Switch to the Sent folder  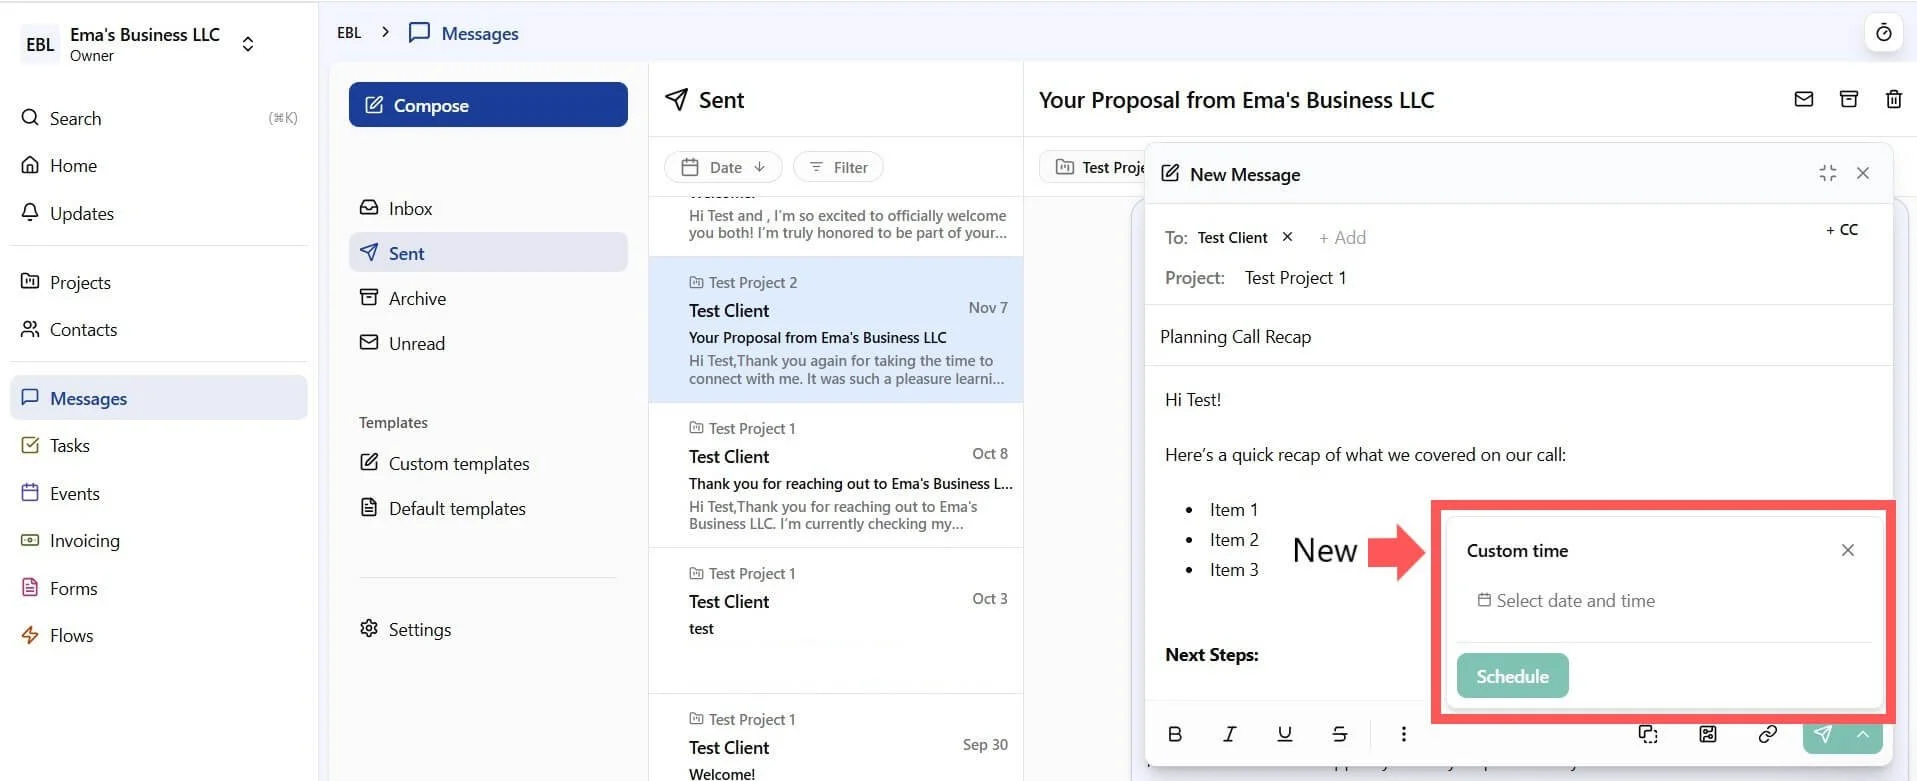point(488,253)
